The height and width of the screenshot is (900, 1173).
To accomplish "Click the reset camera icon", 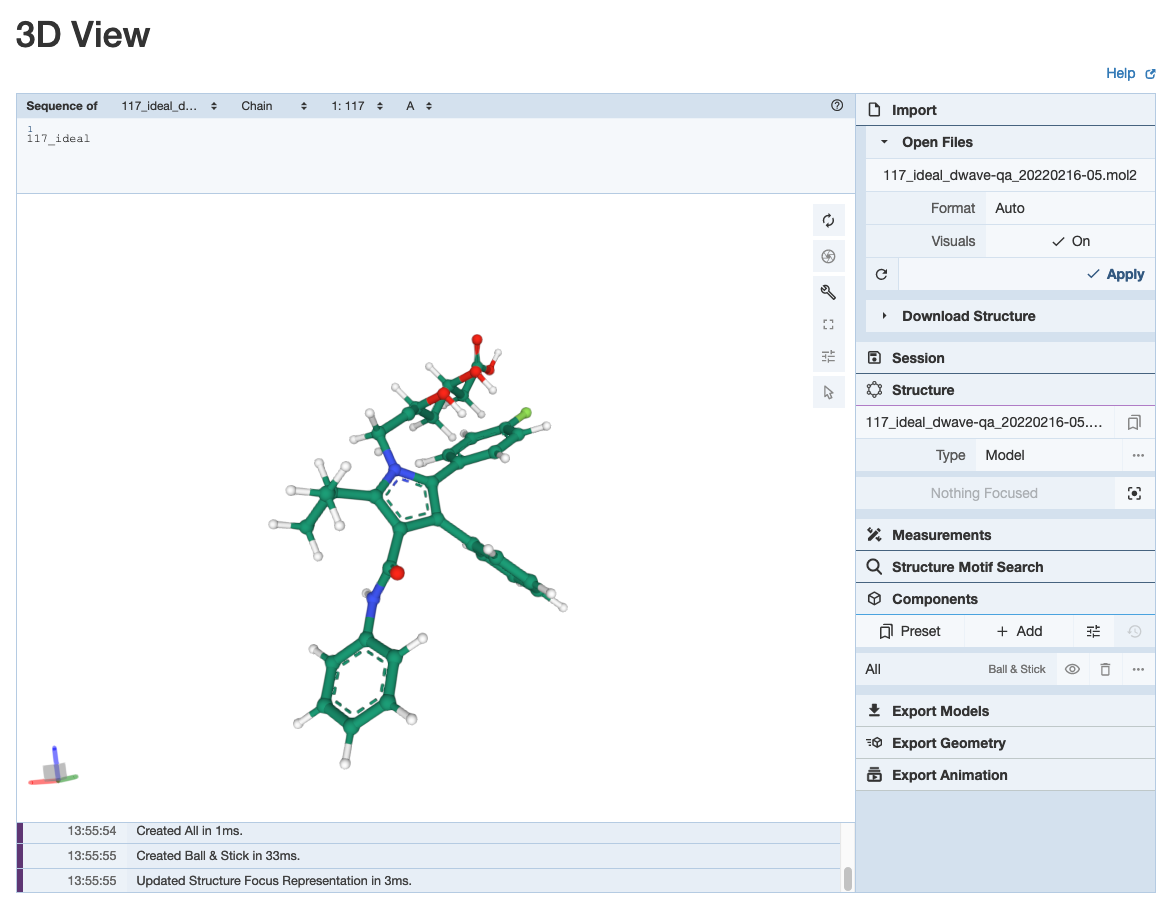I will (x=828, y=221).
